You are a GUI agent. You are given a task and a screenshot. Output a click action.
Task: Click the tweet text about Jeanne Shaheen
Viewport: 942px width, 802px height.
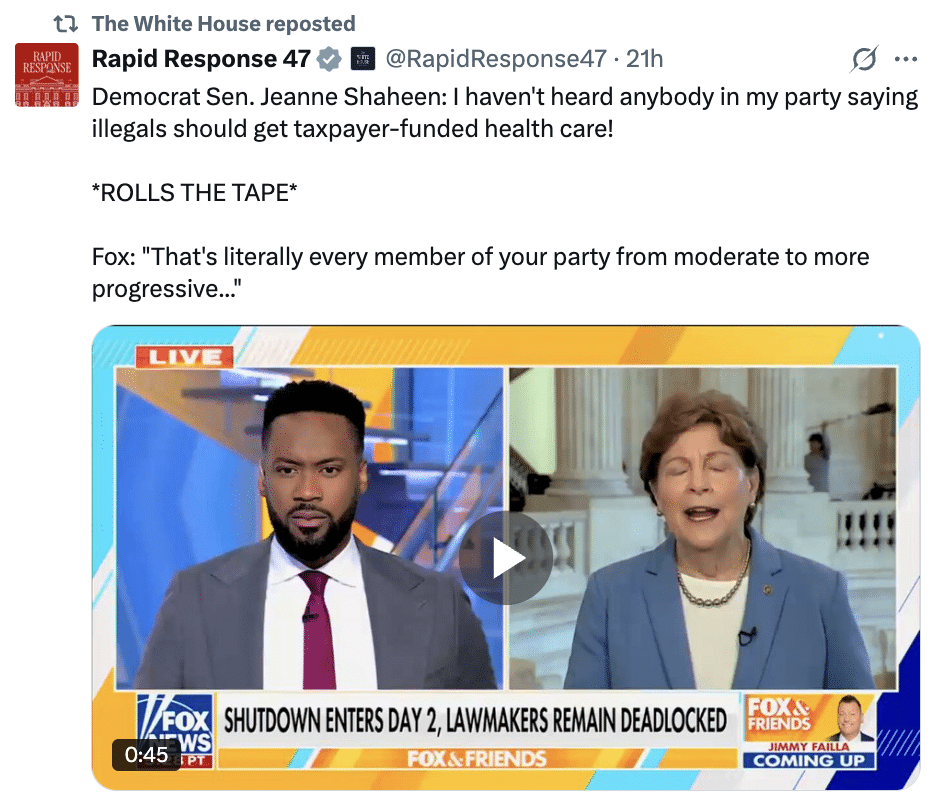pyautogui.click(x=505, y=113)
